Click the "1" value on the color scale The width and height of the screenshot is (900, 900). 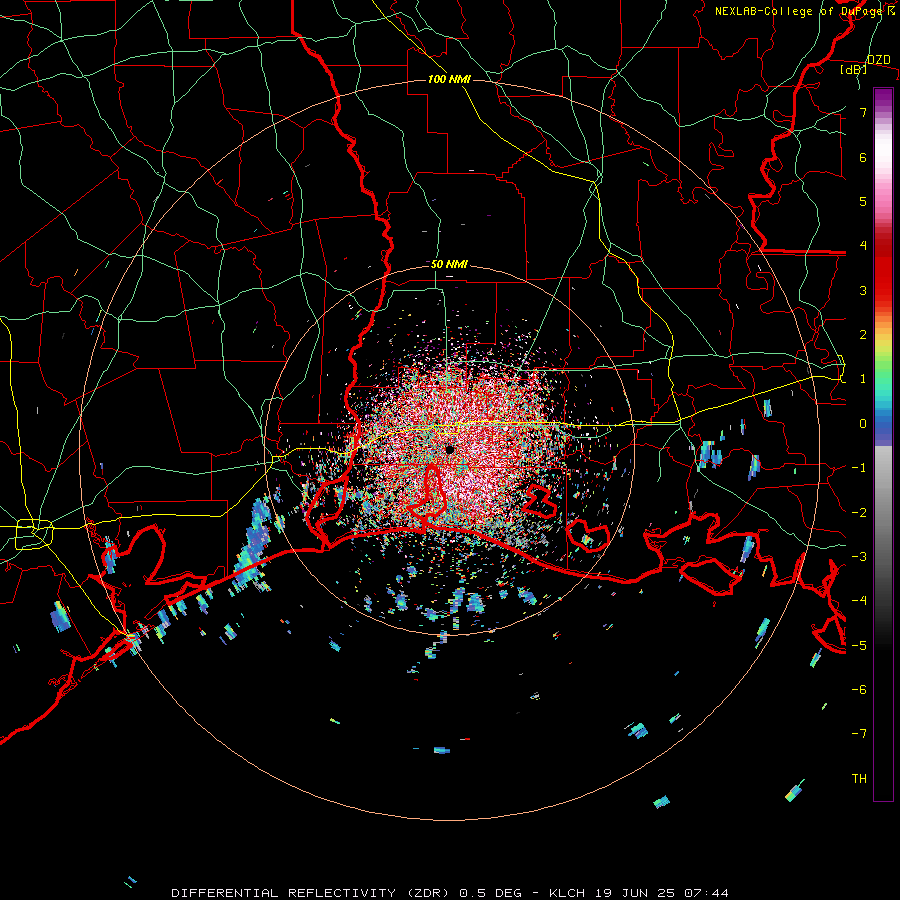863,379
